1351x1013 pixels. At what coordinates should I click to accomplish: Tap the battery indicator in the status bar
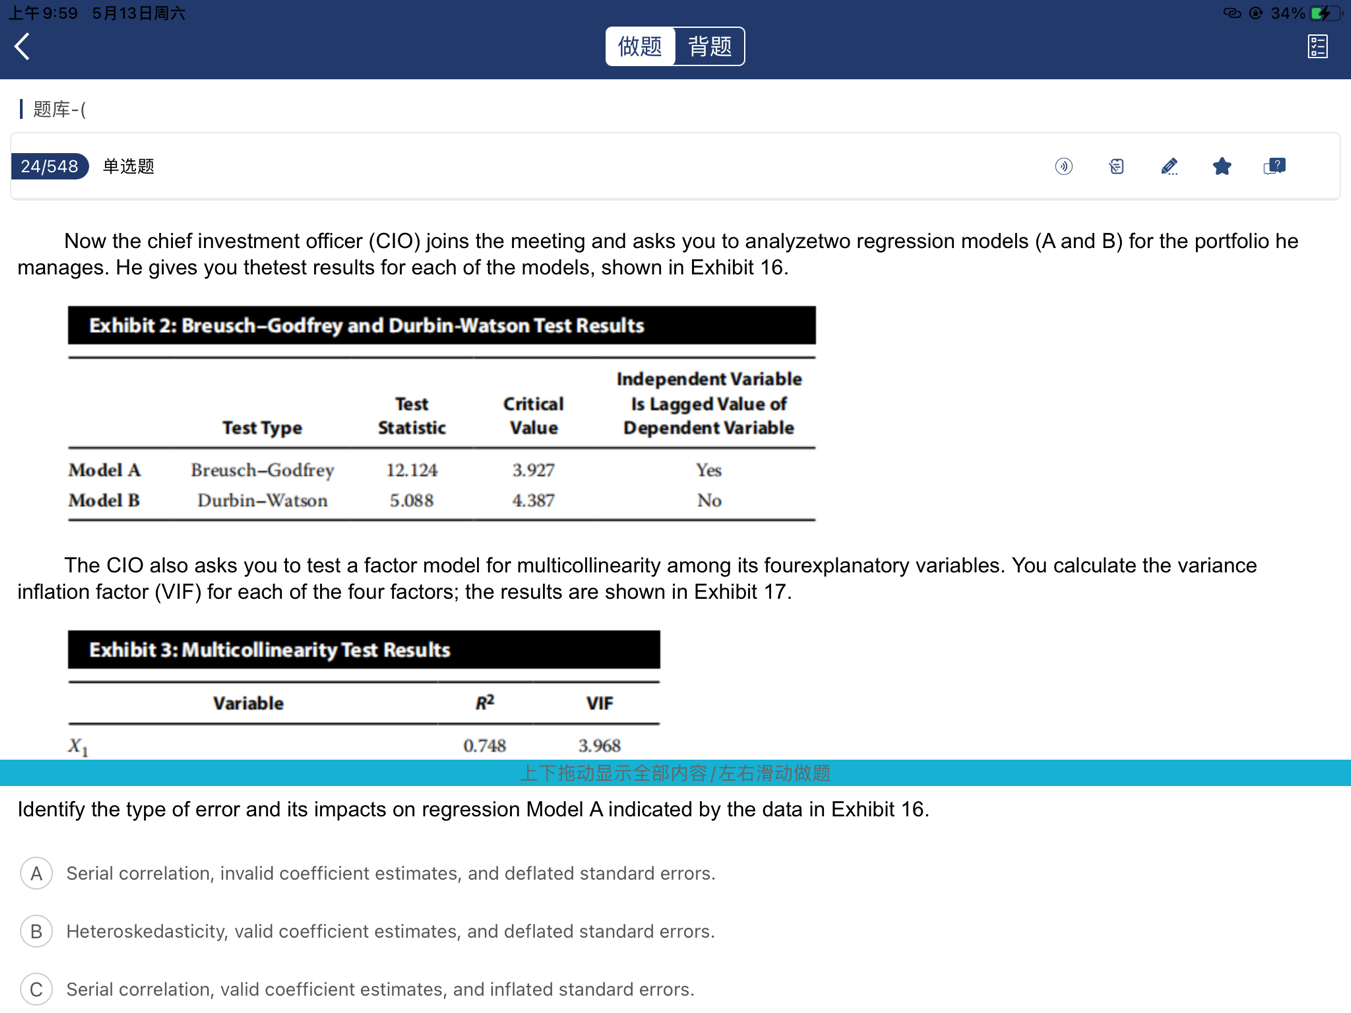click(1327, 13)
